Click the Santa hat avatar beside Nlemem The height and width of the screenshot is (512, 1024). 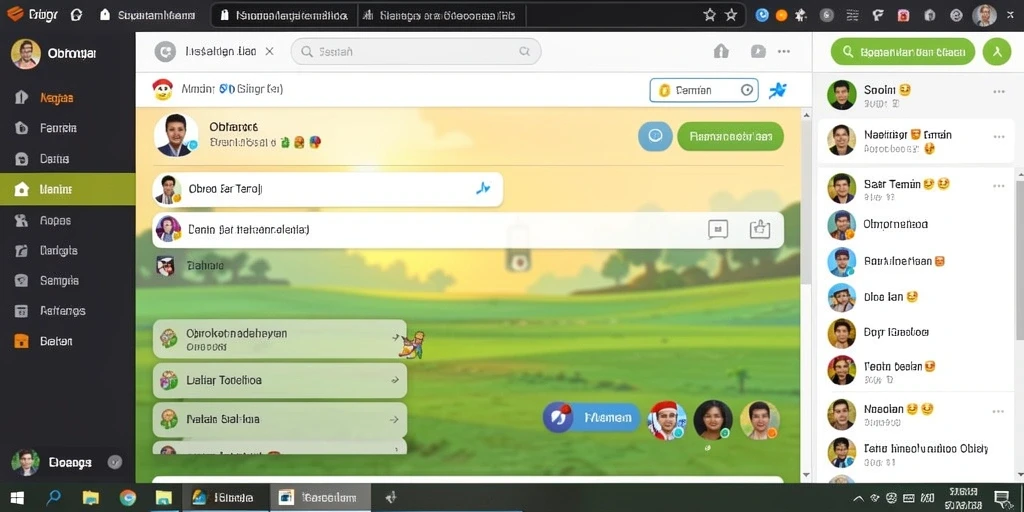(667, 420)
